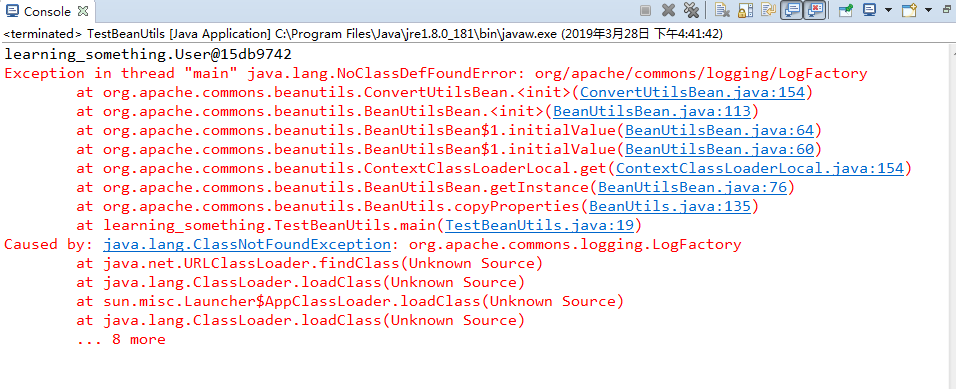This screenshot has width=956, height=389.
Task: Close the Console tab
Action: click(84, 11)
